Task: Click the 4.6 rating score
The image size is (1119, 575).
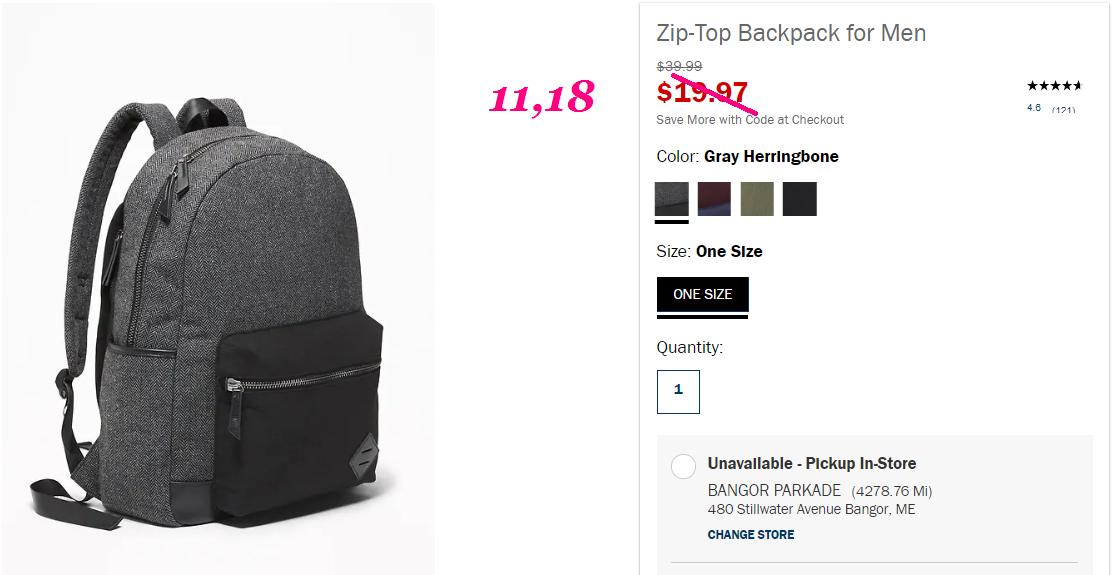Action: click(1033, 108)
